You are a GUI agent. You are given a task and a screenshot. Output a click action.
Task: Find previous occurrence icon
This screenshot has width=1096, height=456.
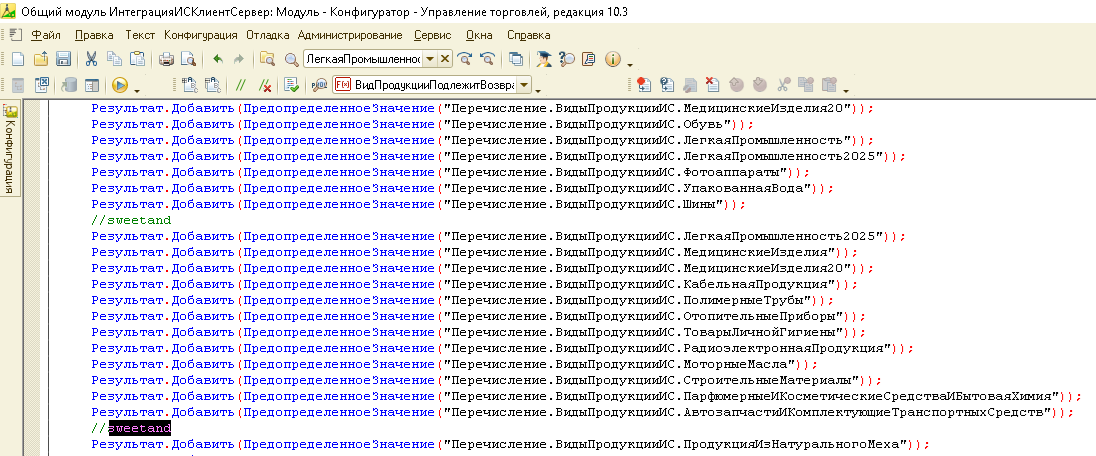(x=488, y=59)
